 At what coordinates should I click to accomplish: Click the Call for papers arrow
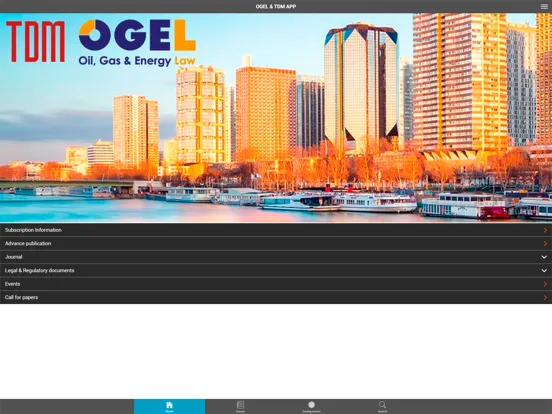click(545, 297)
